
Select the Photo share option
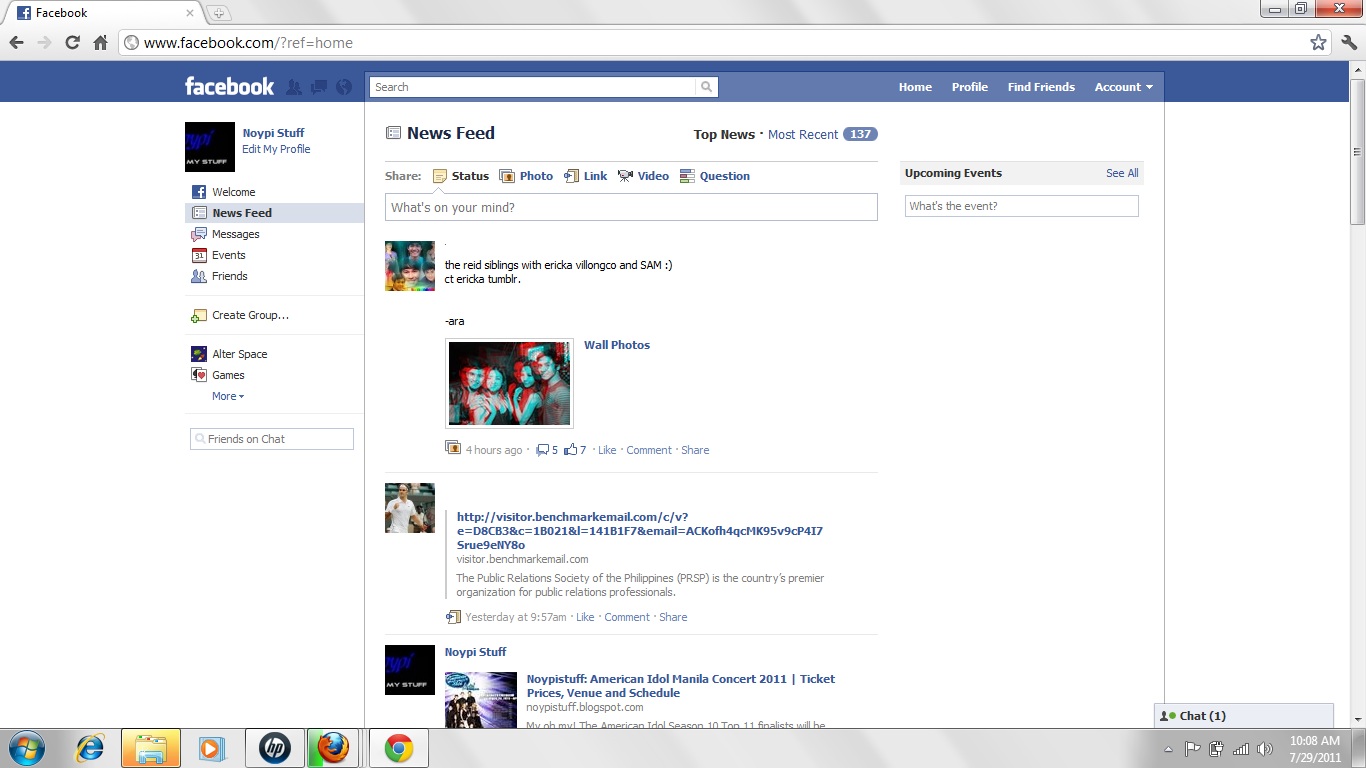[x=526, y=176]
